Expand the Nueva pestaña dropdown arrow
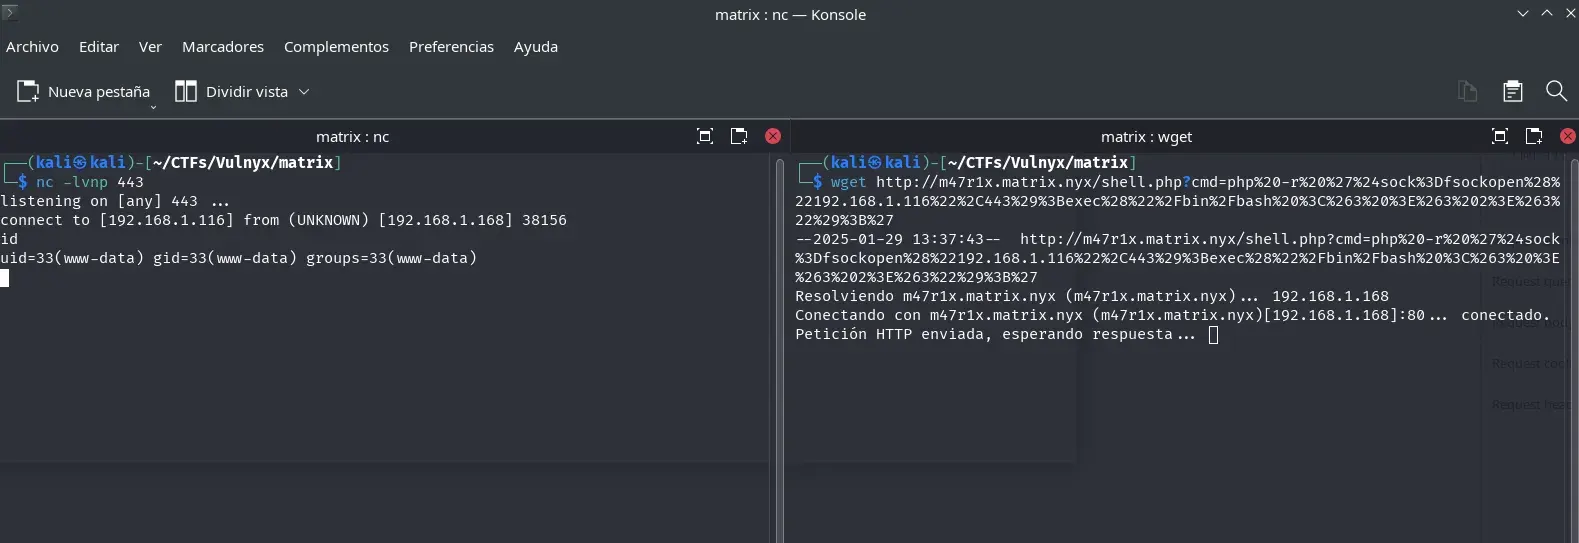1579x543 pixels. pyautogui.click(x=153, y=107)
